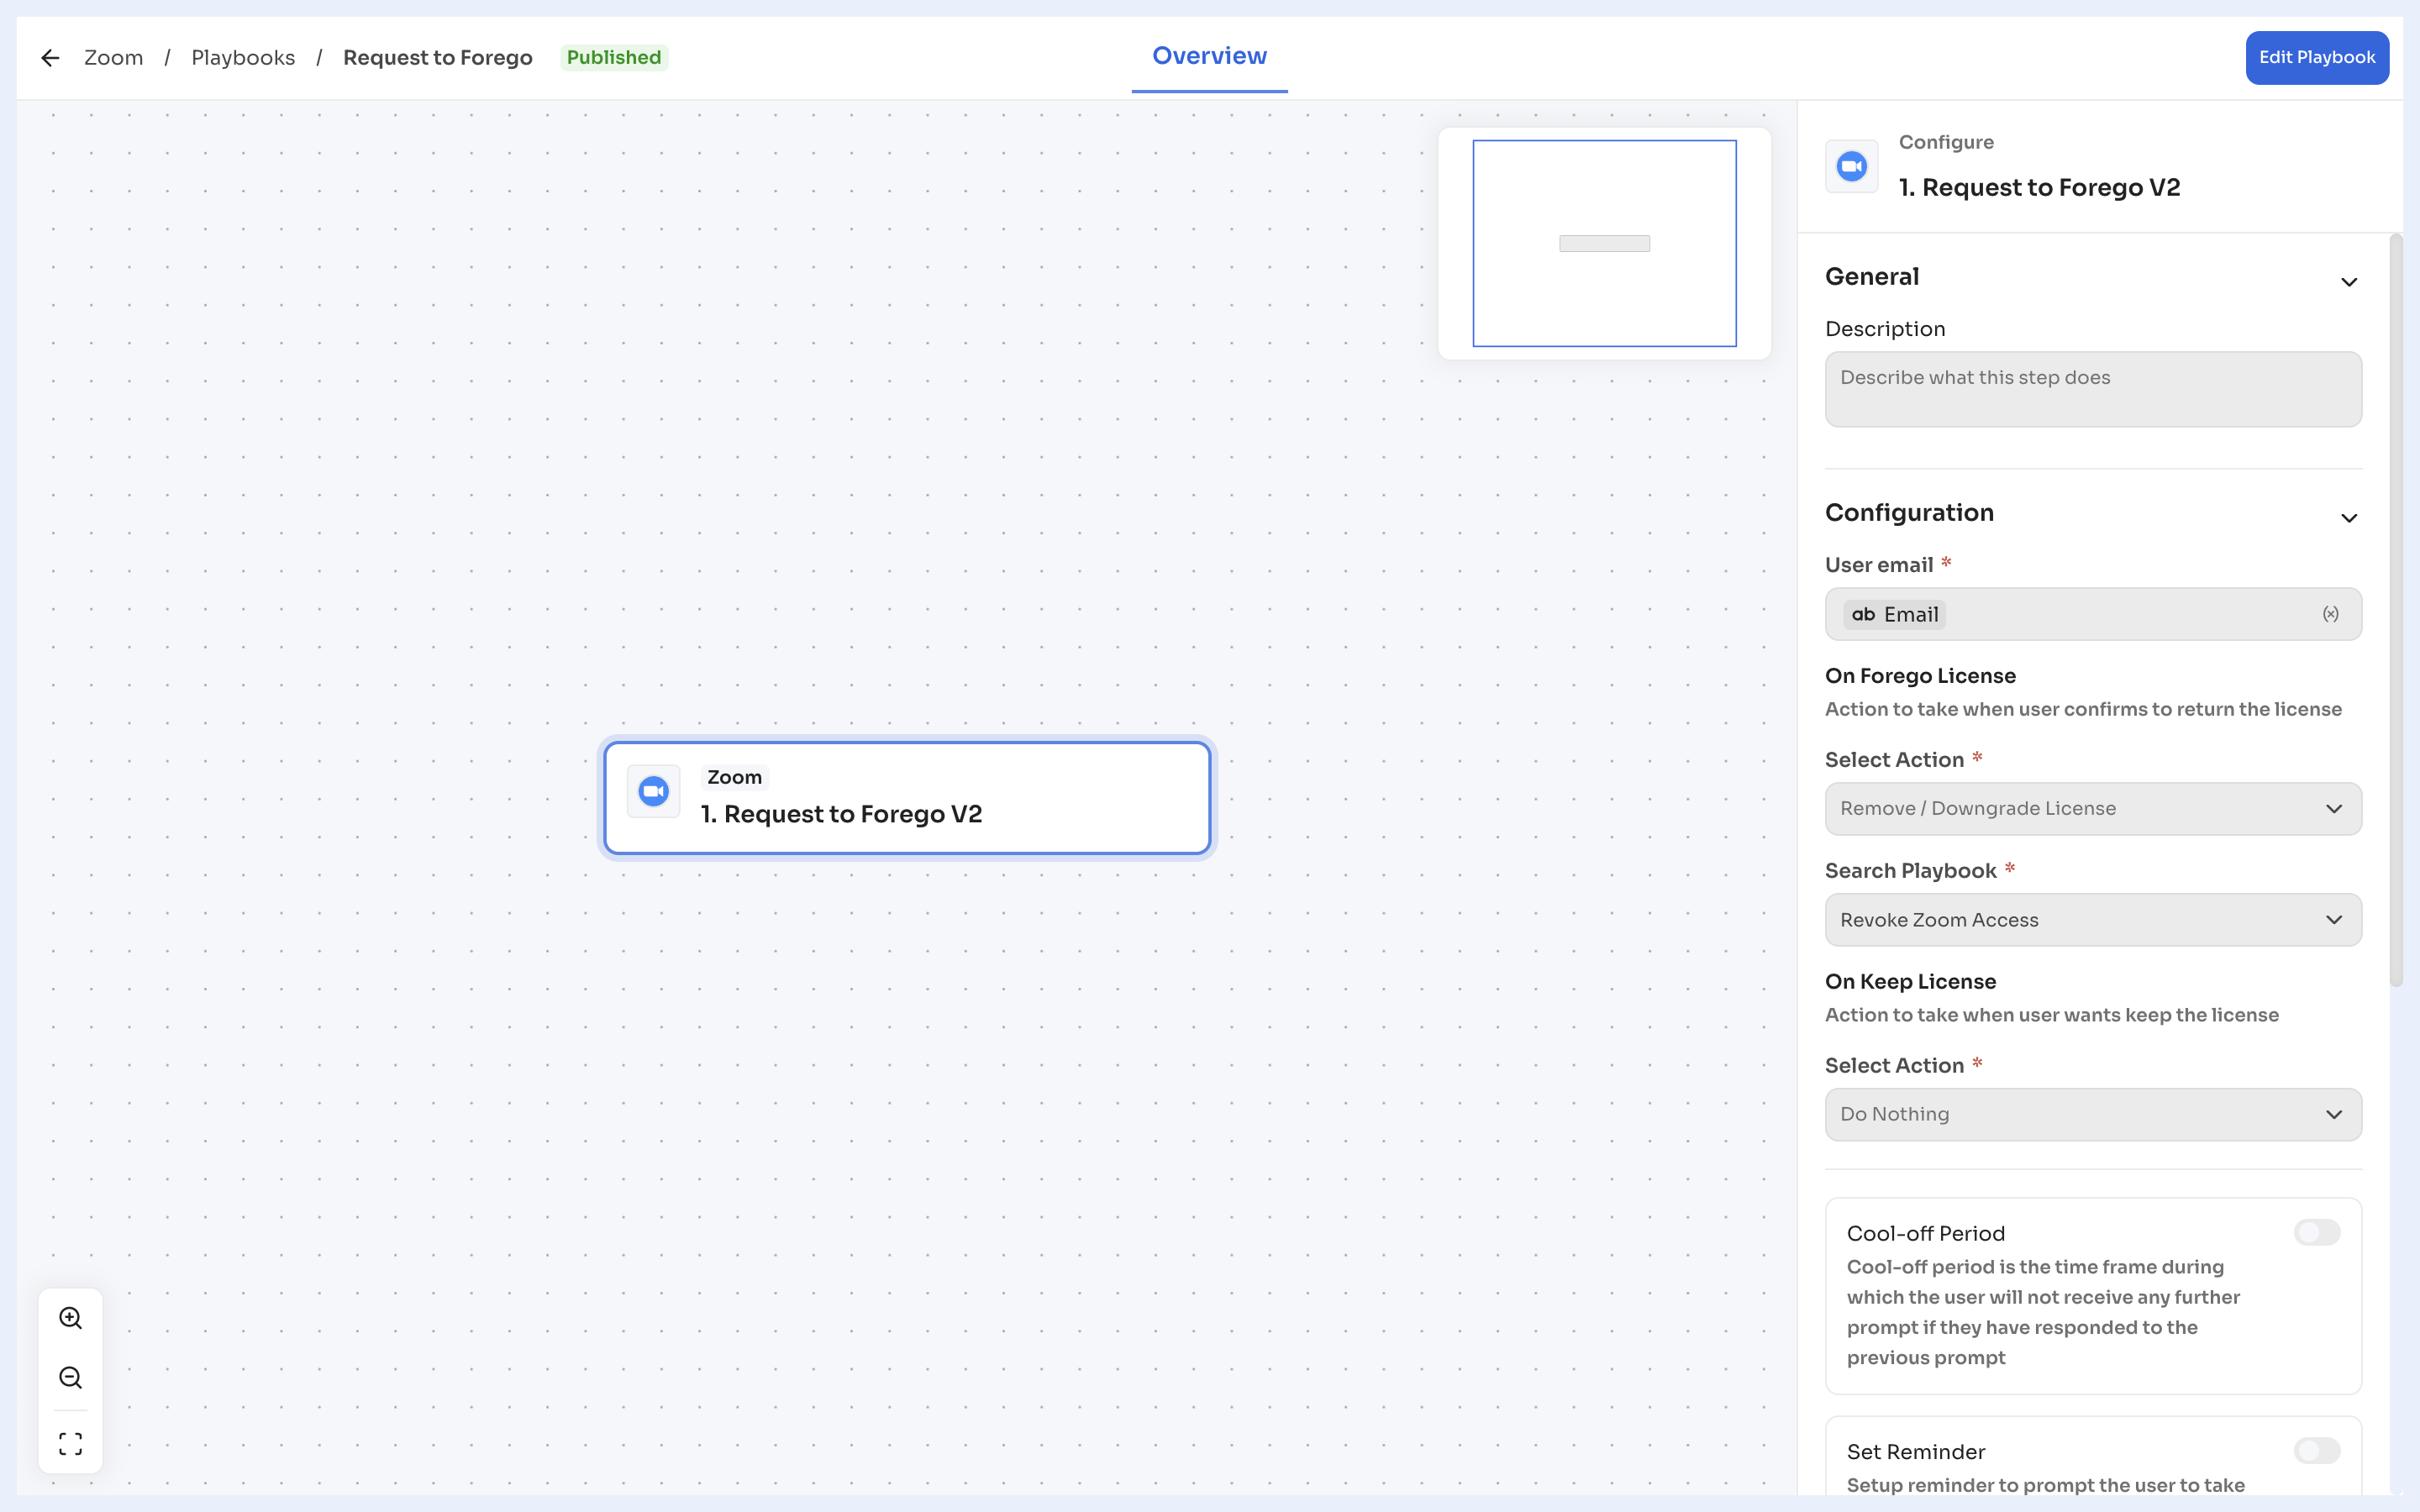Switch to Overview tab
The width and height of the screenshot is (2420, 1512).
pyautogui.click(x=1209, y=56)
